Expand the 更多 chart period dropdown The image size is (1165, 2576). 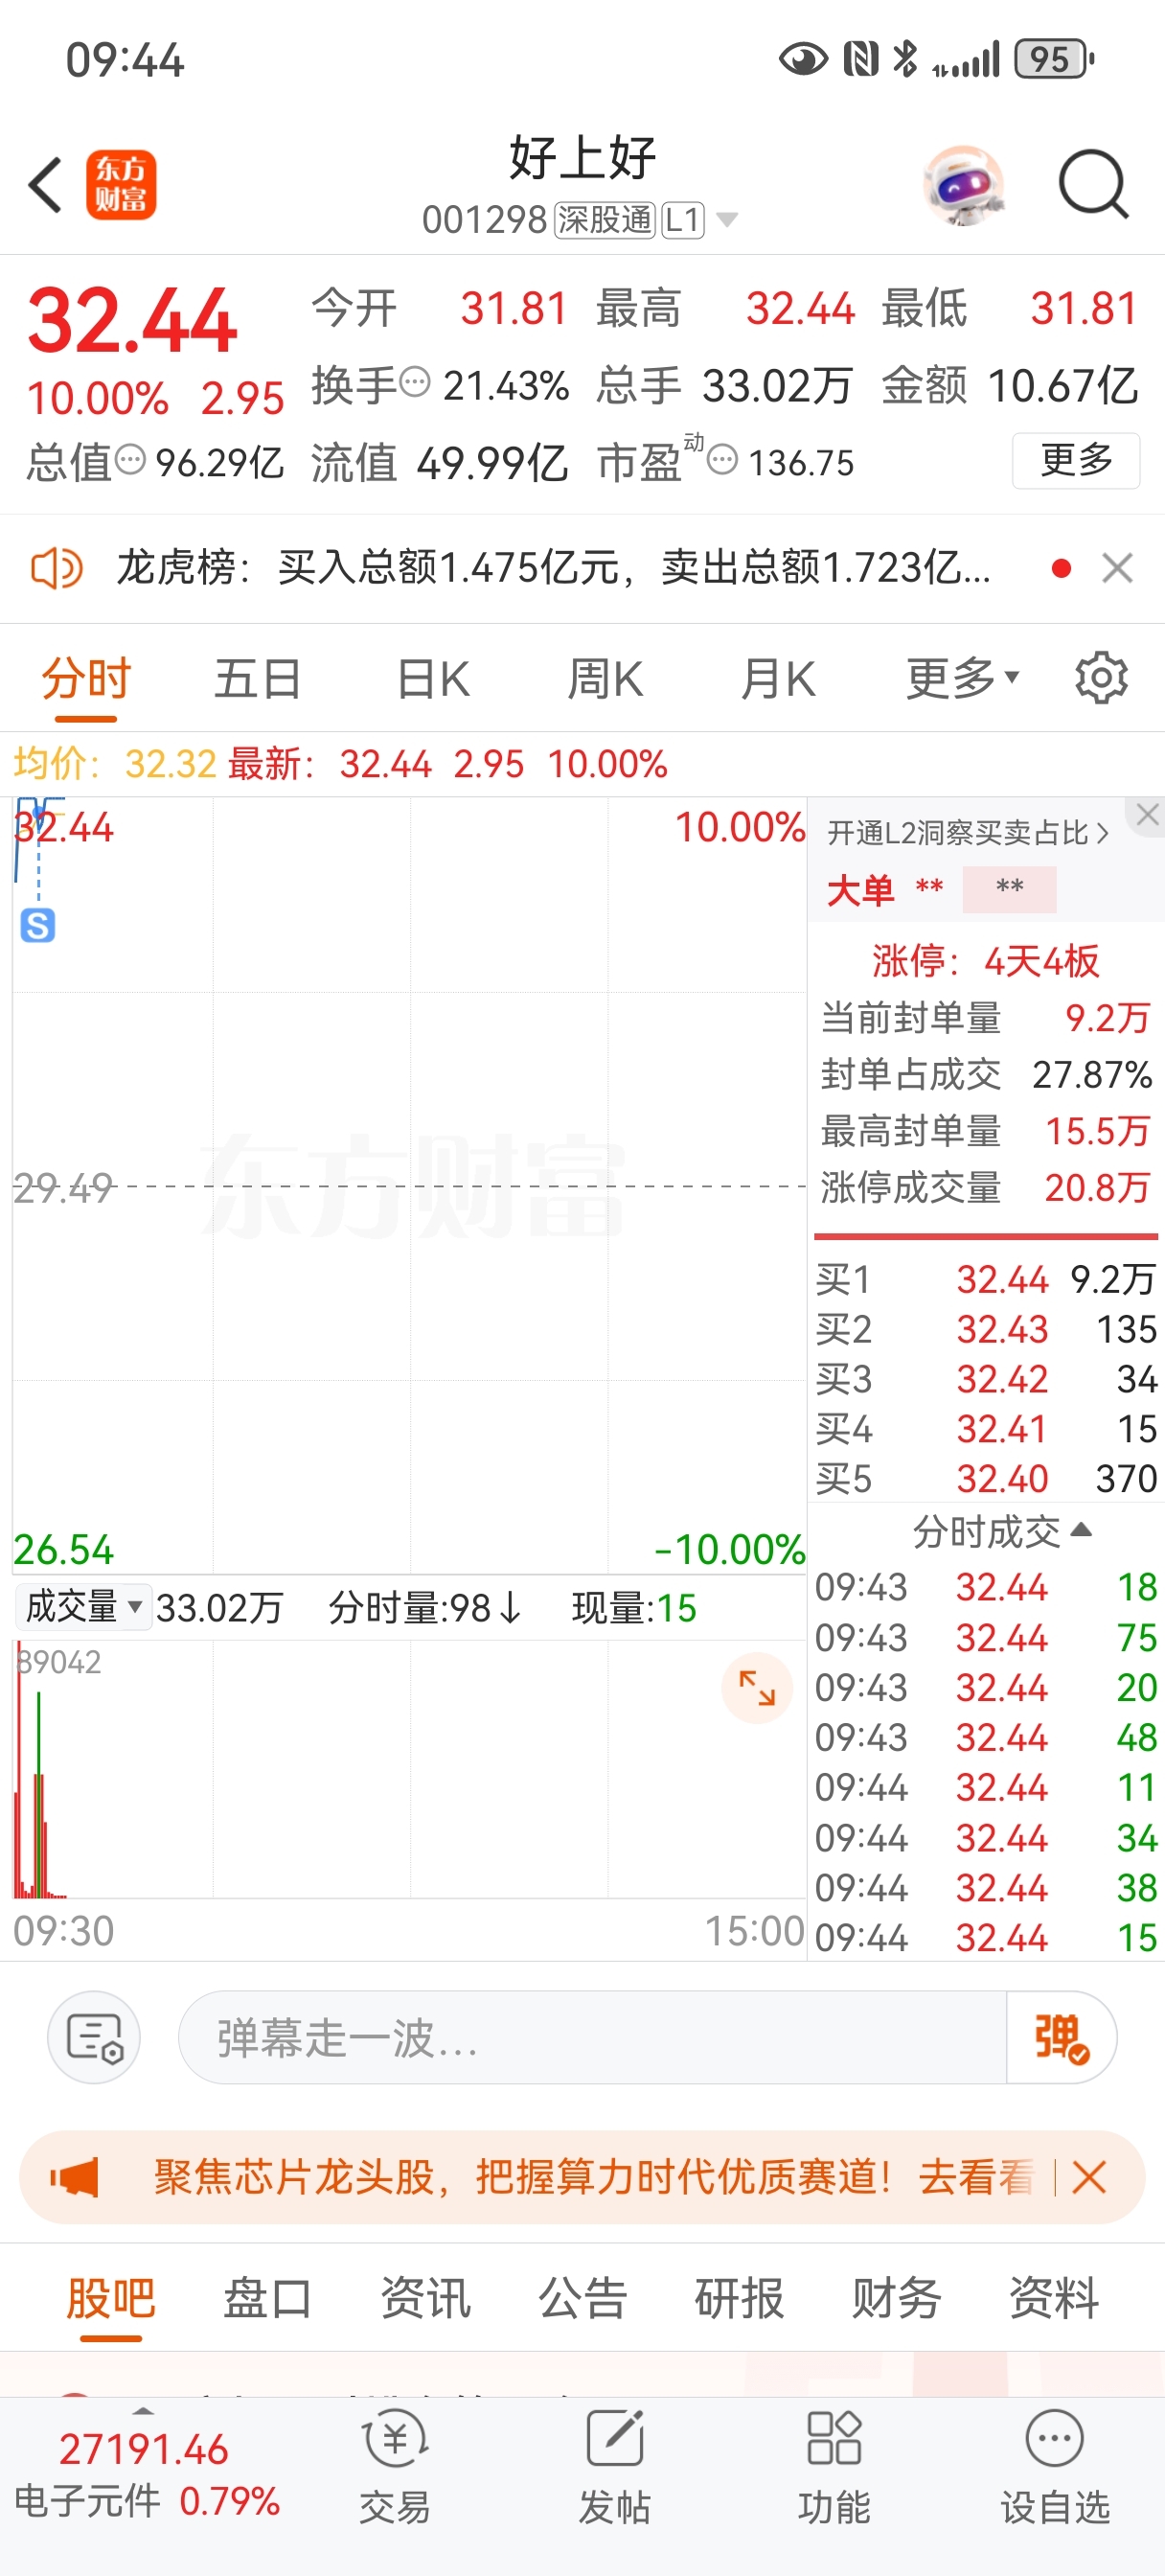pyautogui.click(x=962, y=680)
